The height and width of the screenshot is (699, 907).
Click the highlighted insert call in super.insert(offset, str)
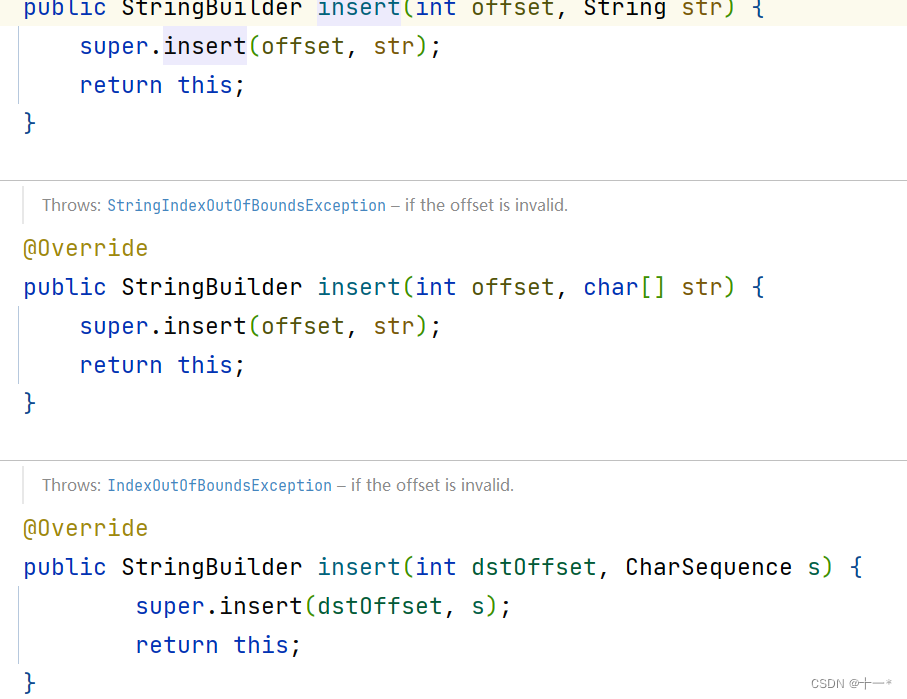coord(205,46)
